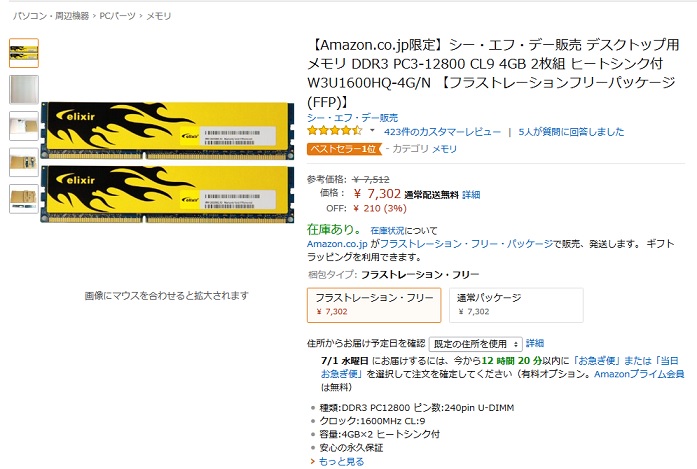This screenshot has height=469, width=697.
Task: Click the ベストセラー1位 badge
Action: coord(344,149)
